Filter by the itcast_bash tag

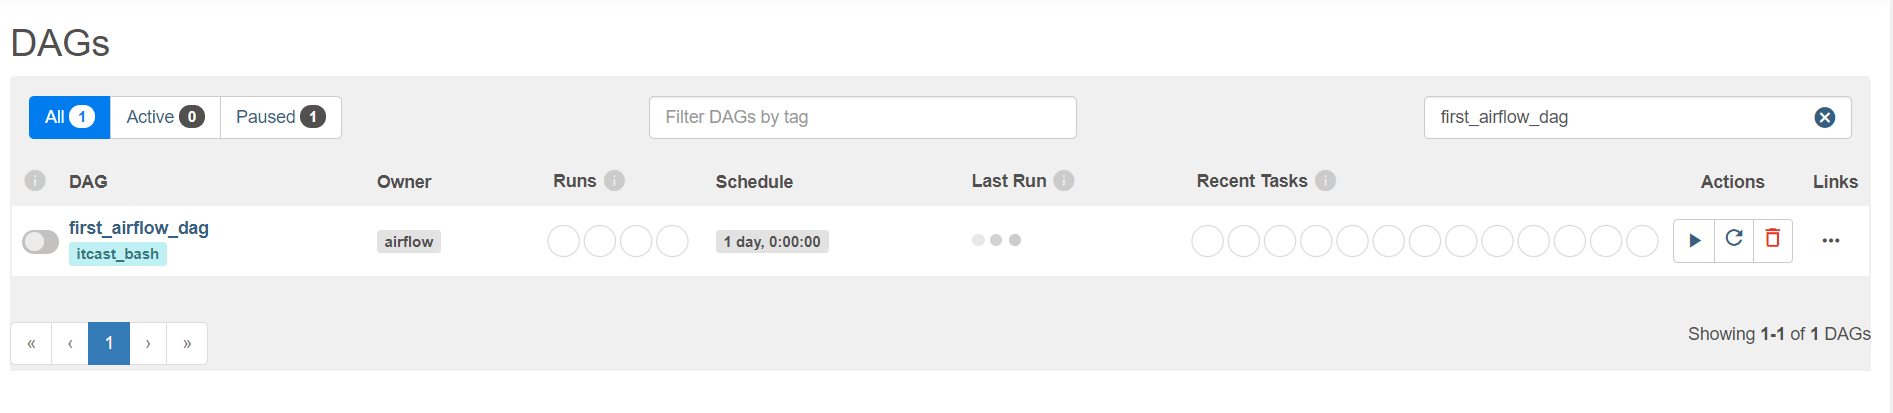[x=118, y=254]
